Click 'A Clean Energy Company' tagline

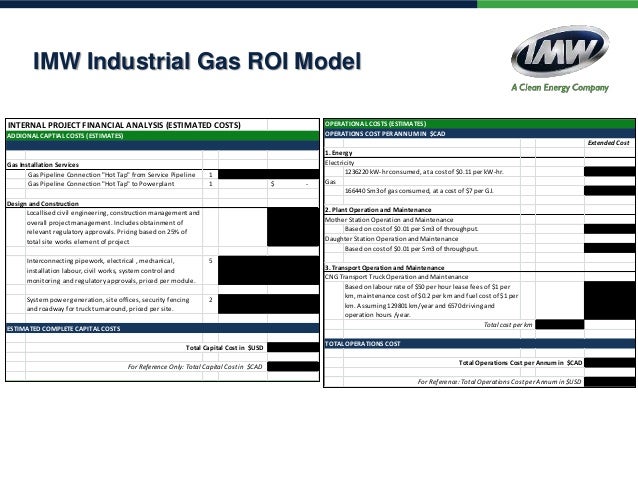[x=560, y=87]
